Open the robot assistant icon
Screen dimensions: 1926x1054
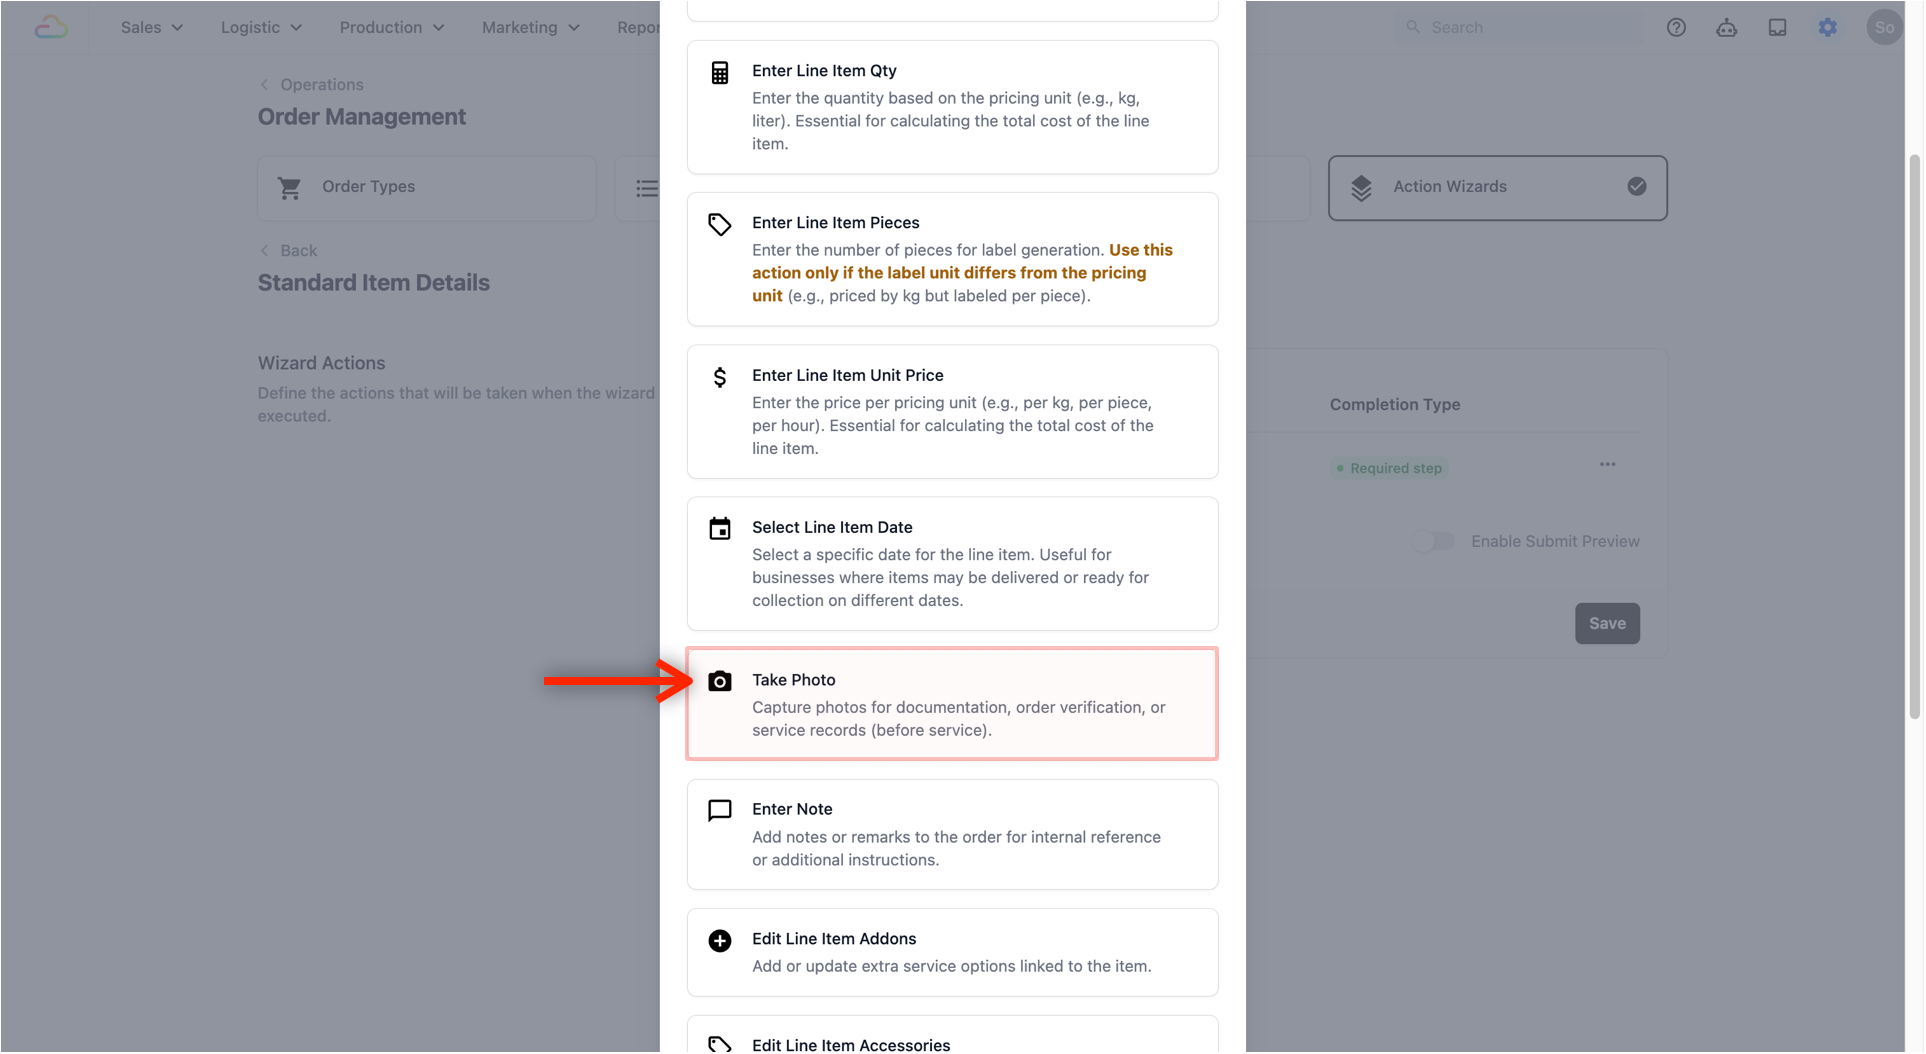[x=1726, y=27]
